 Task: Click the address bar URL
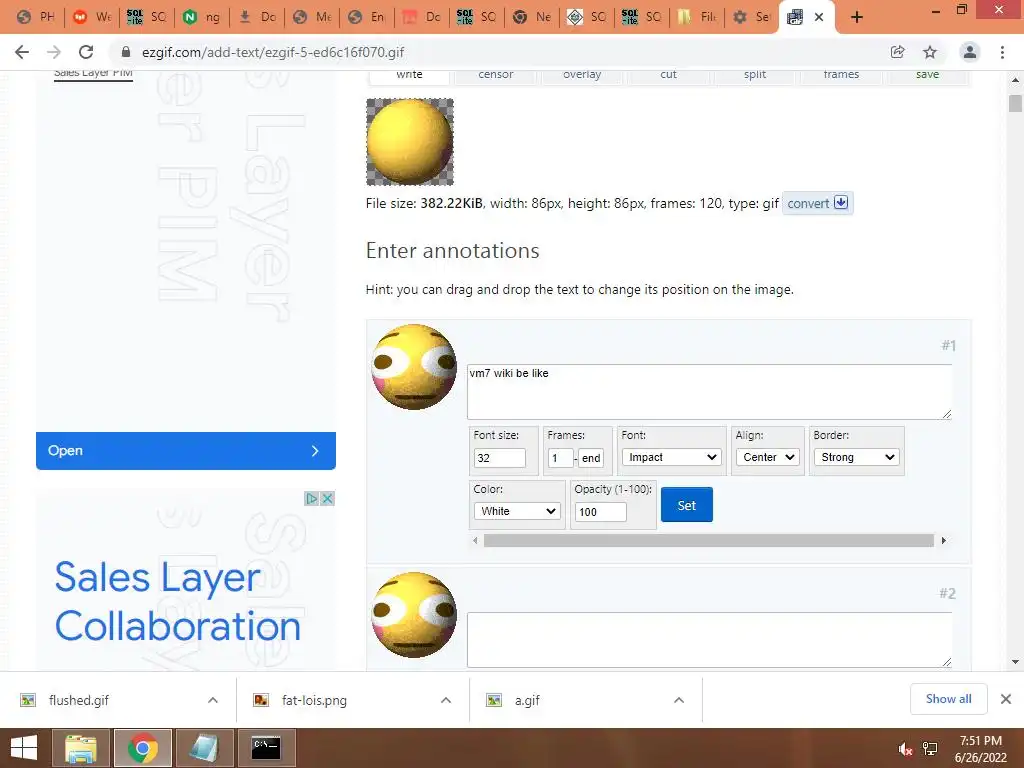click(x=273, y=52)
